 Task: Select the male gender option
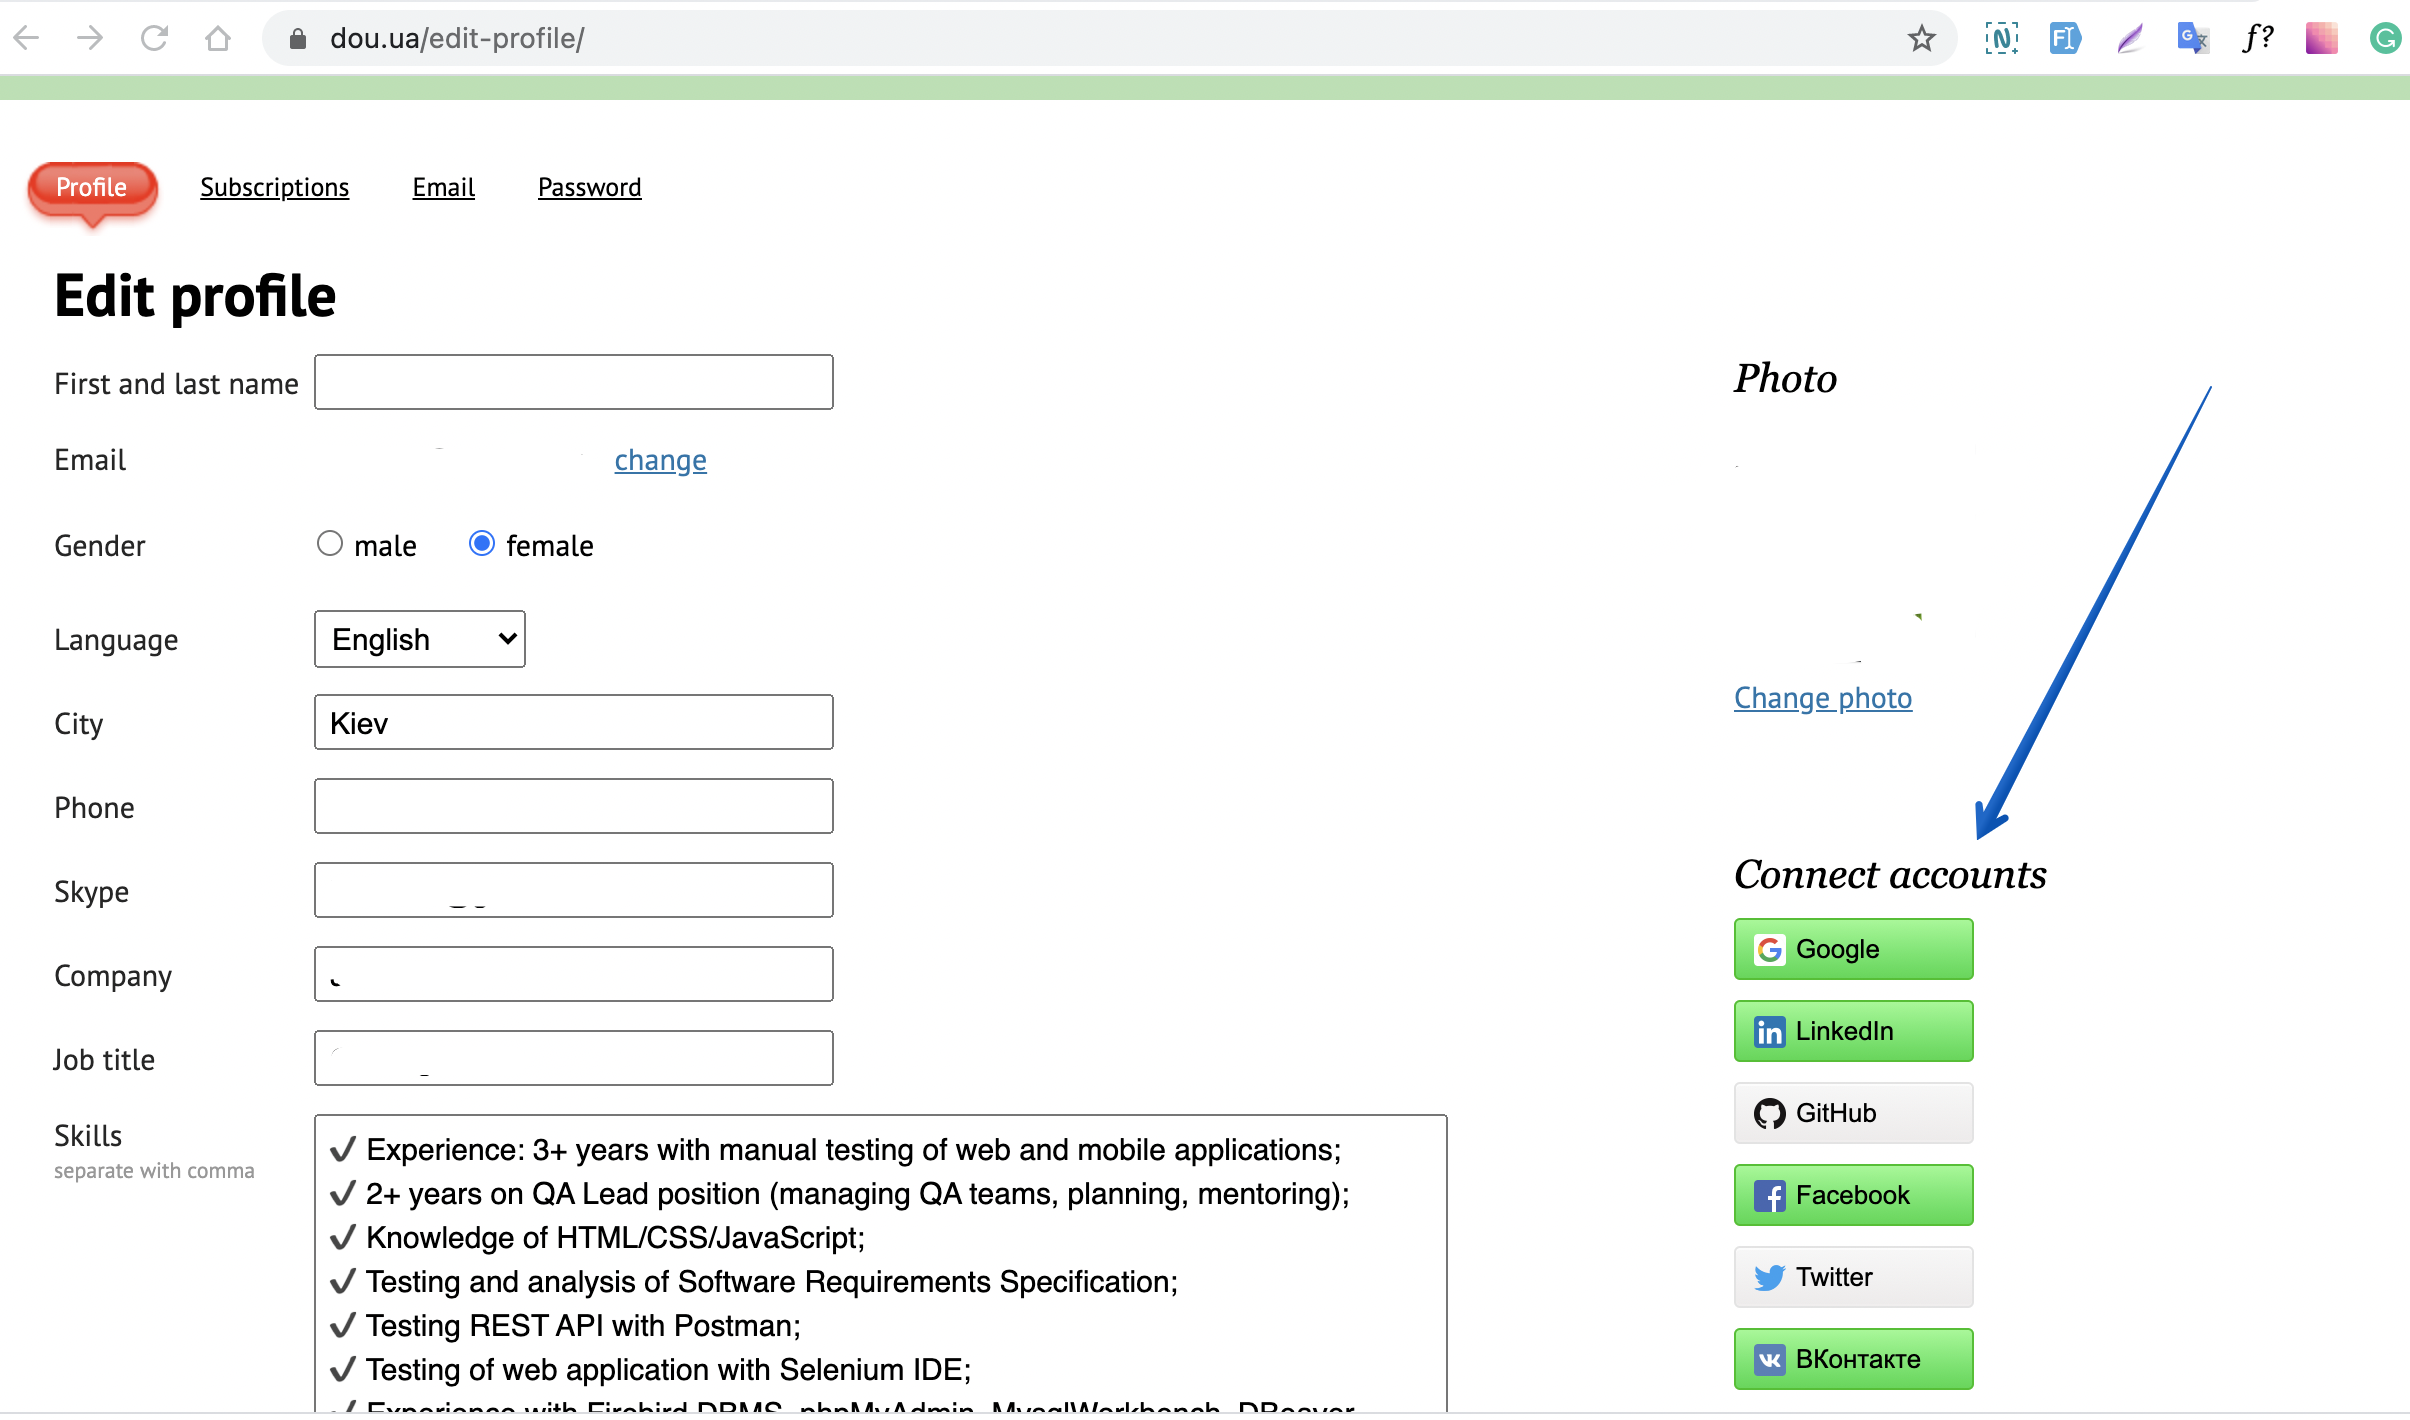pos(329,543)
